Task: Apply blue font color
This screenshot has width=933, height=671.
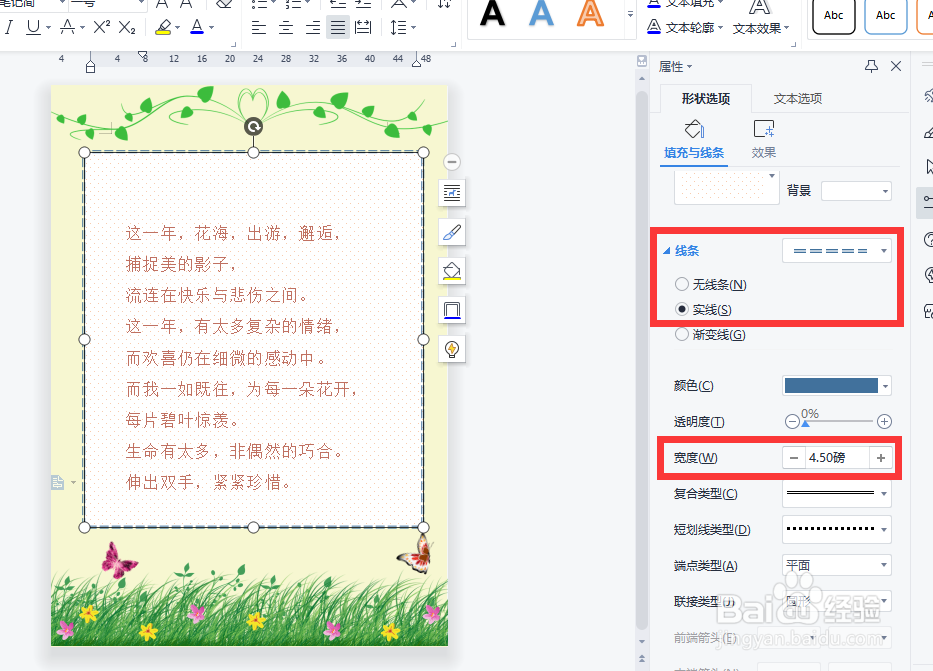Action: coord(197,27)
